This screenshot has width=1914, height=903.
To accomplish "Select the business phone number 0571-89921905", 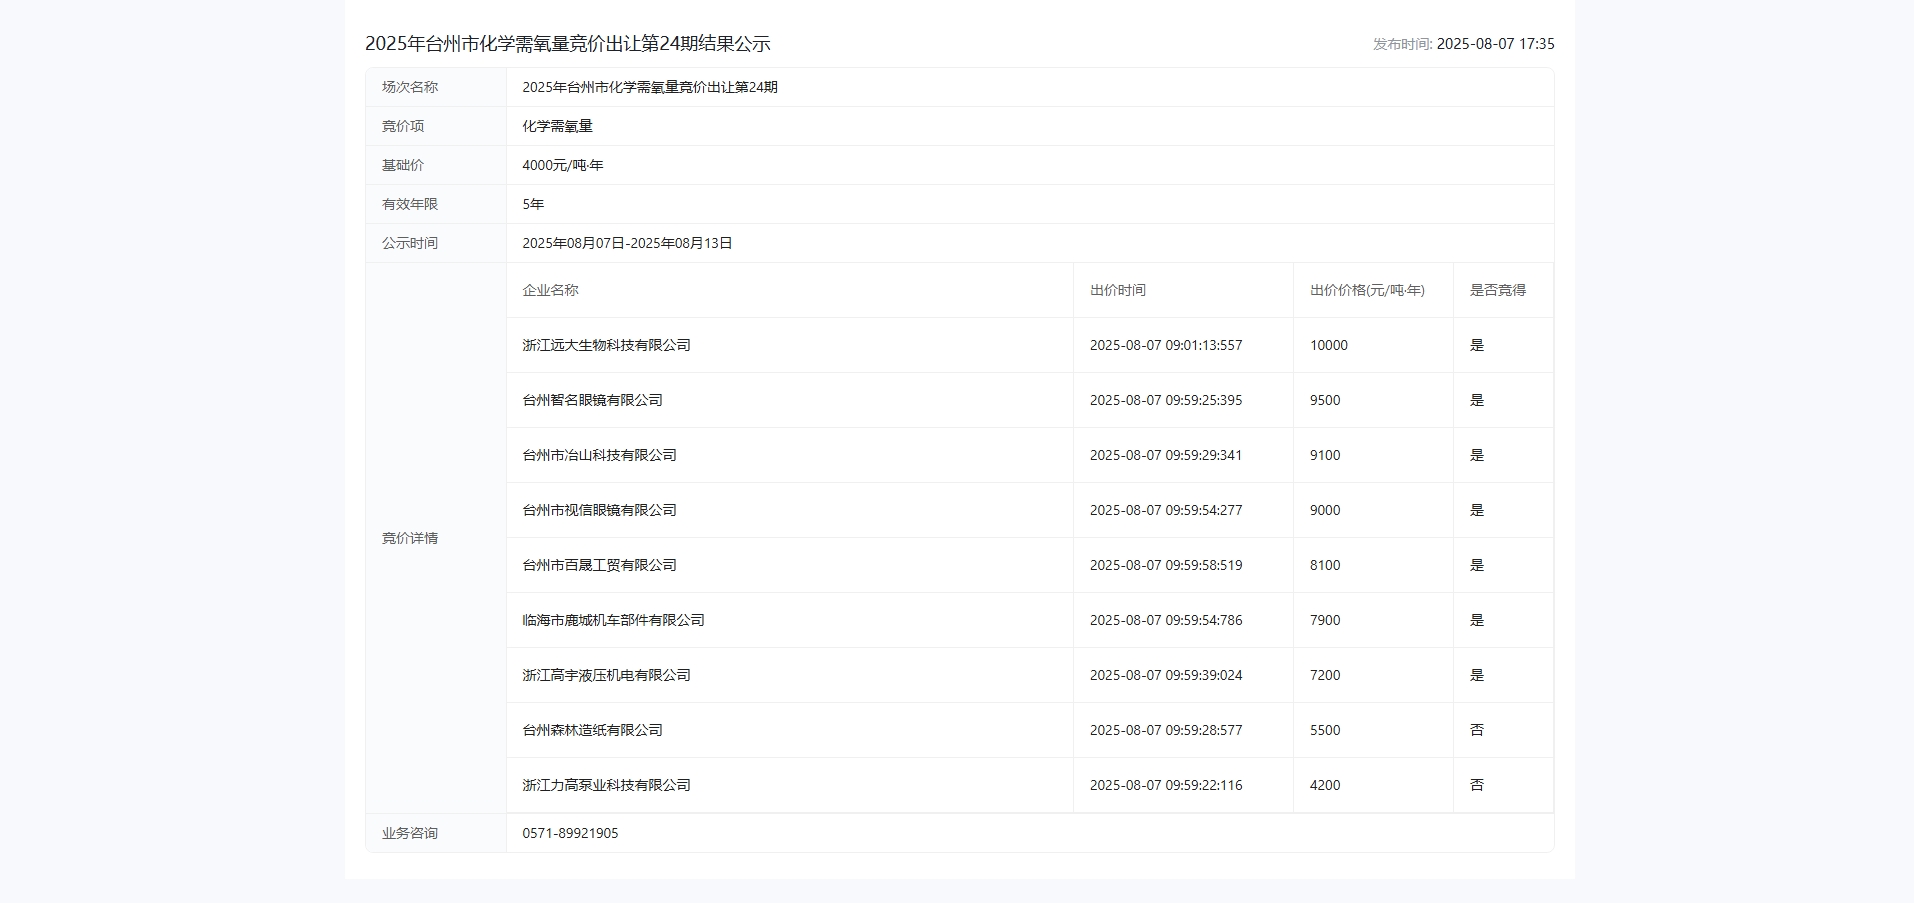I will tap(570, 832).
